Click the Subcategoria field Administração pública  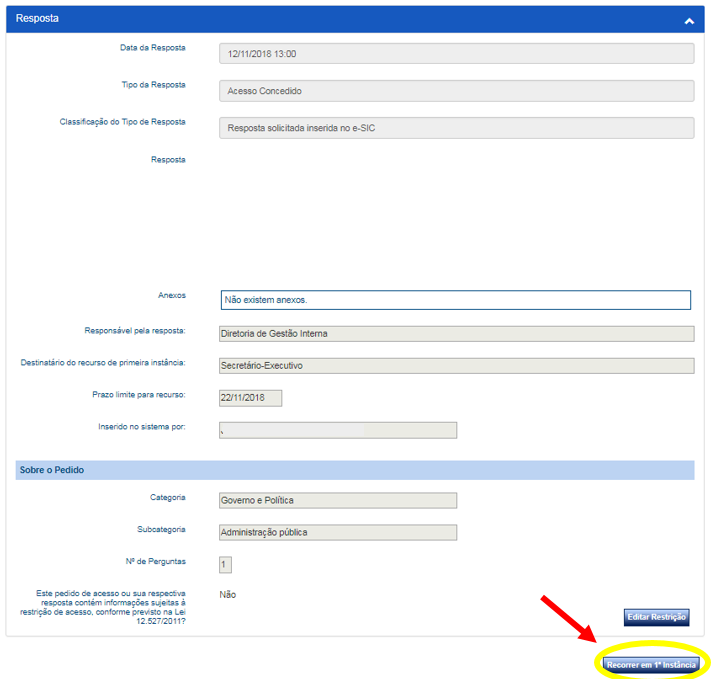(x=337, y=532)
